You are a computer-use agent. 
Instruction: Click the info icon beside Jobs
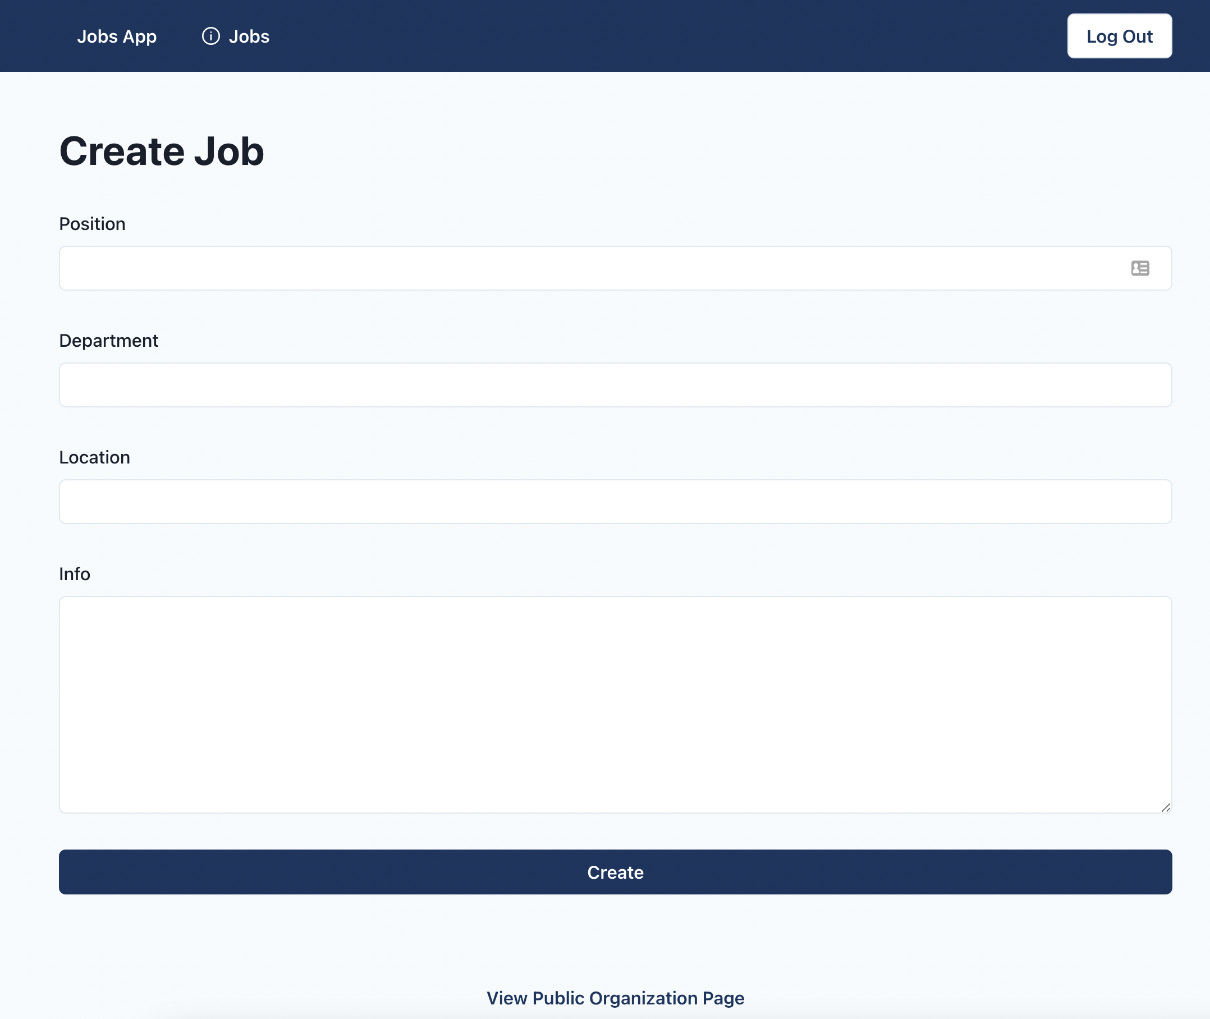coord(210,36)
